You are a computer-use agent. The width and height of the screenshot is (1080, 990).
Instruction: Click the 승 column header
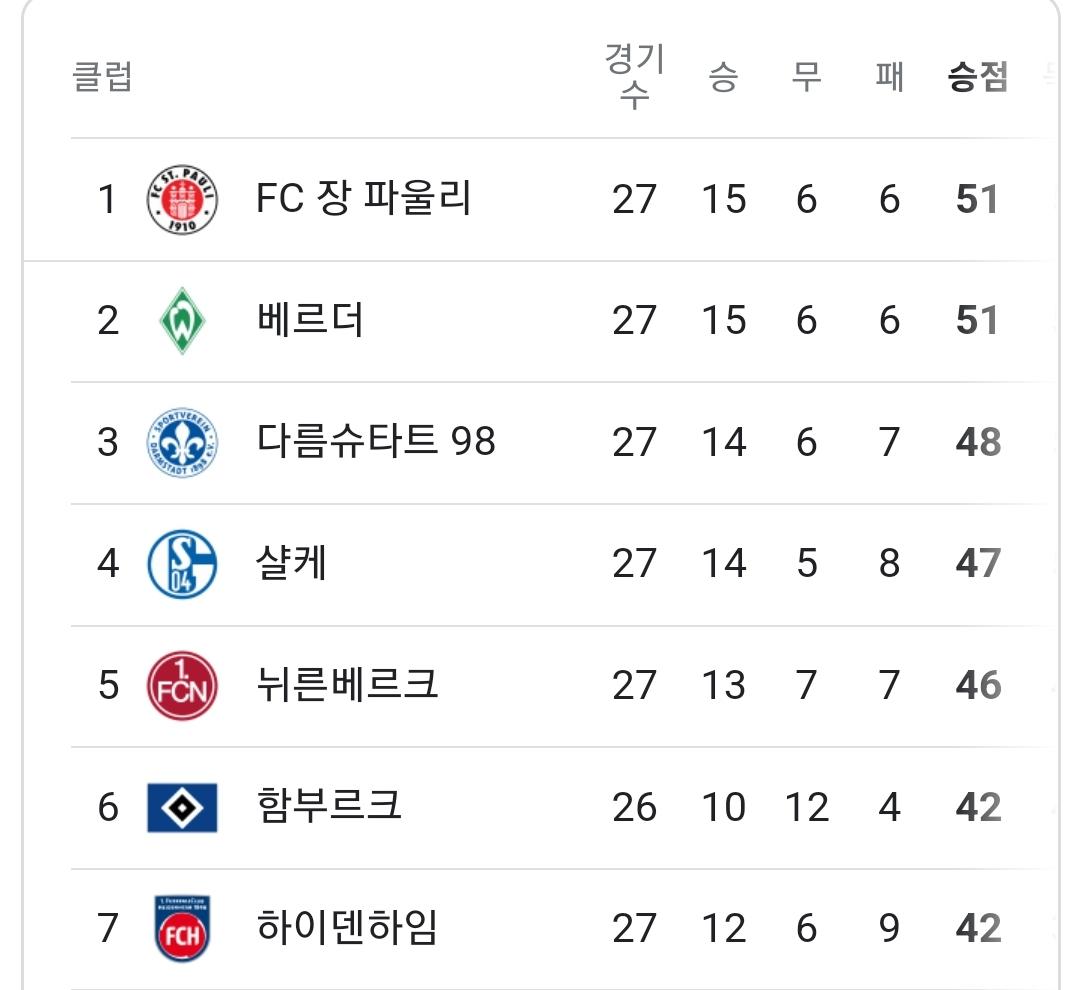pyautogui.click(x=724, y=76)
